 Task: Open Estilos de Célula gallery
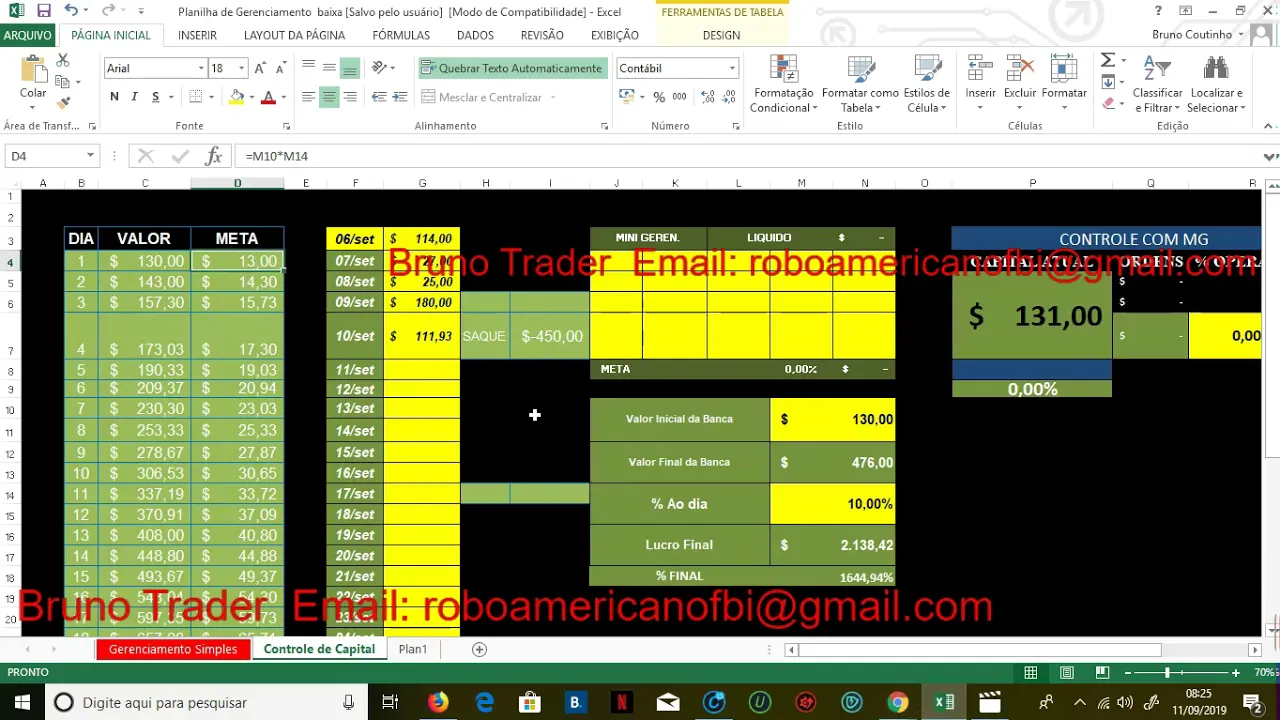[927, 85]
